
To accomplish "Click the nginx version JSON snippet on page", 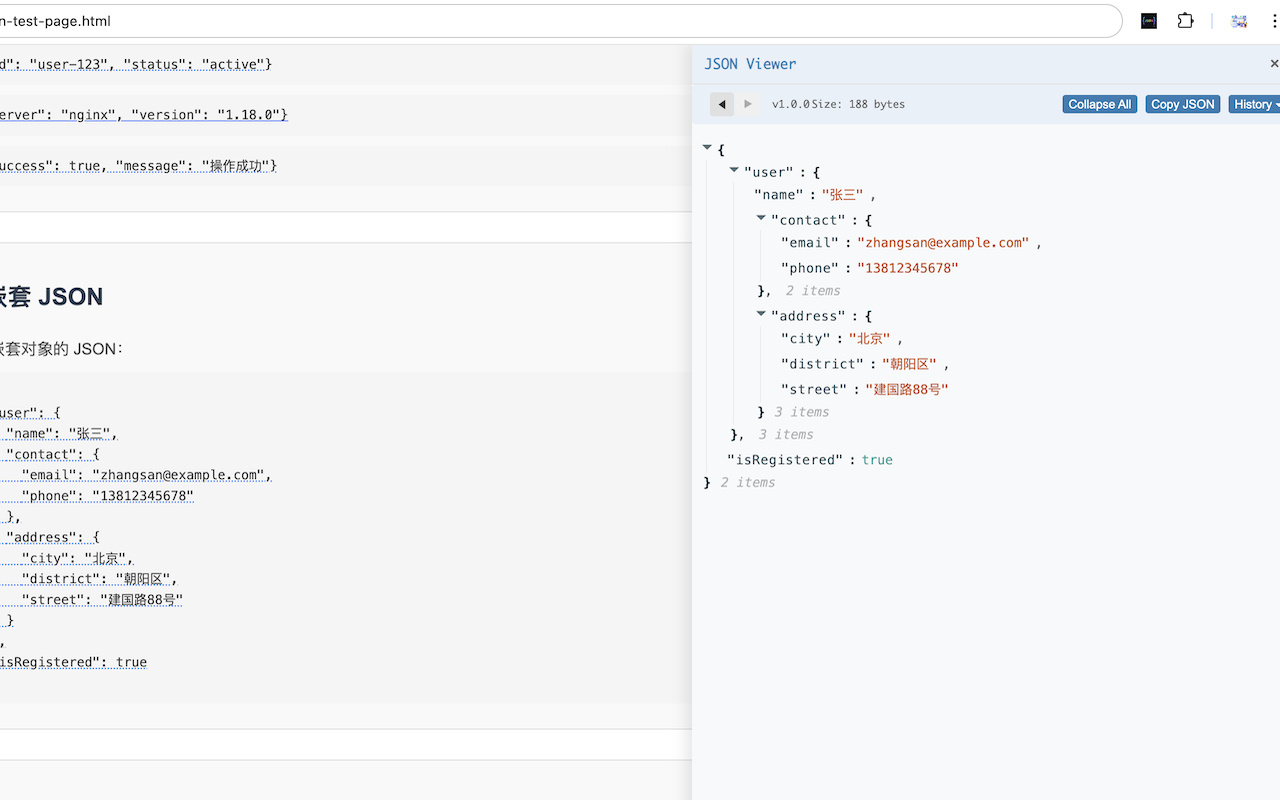I will click(143, 115).
